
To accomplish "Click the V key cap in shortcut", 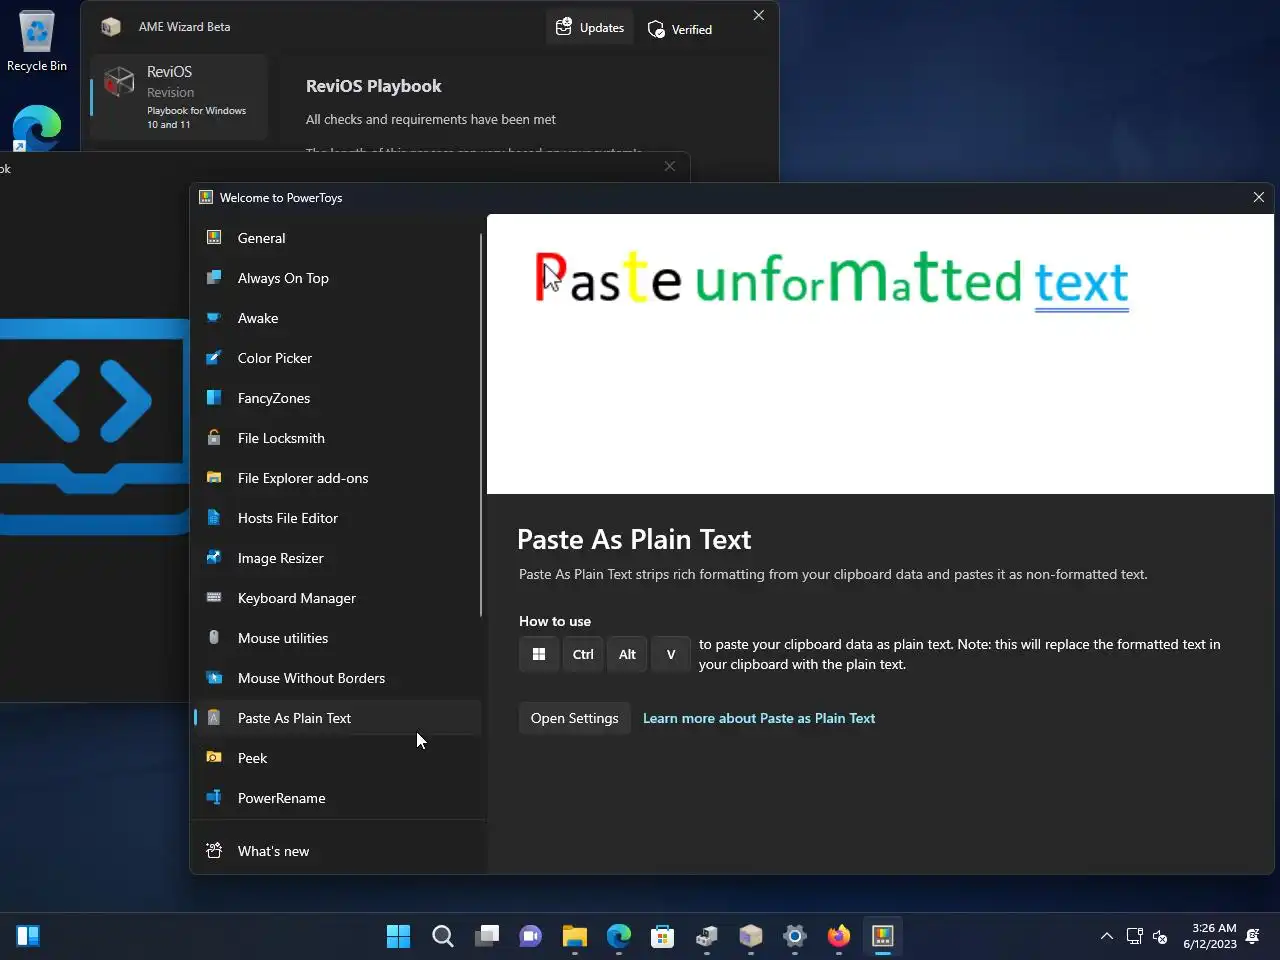I will [x=671, y=654].
